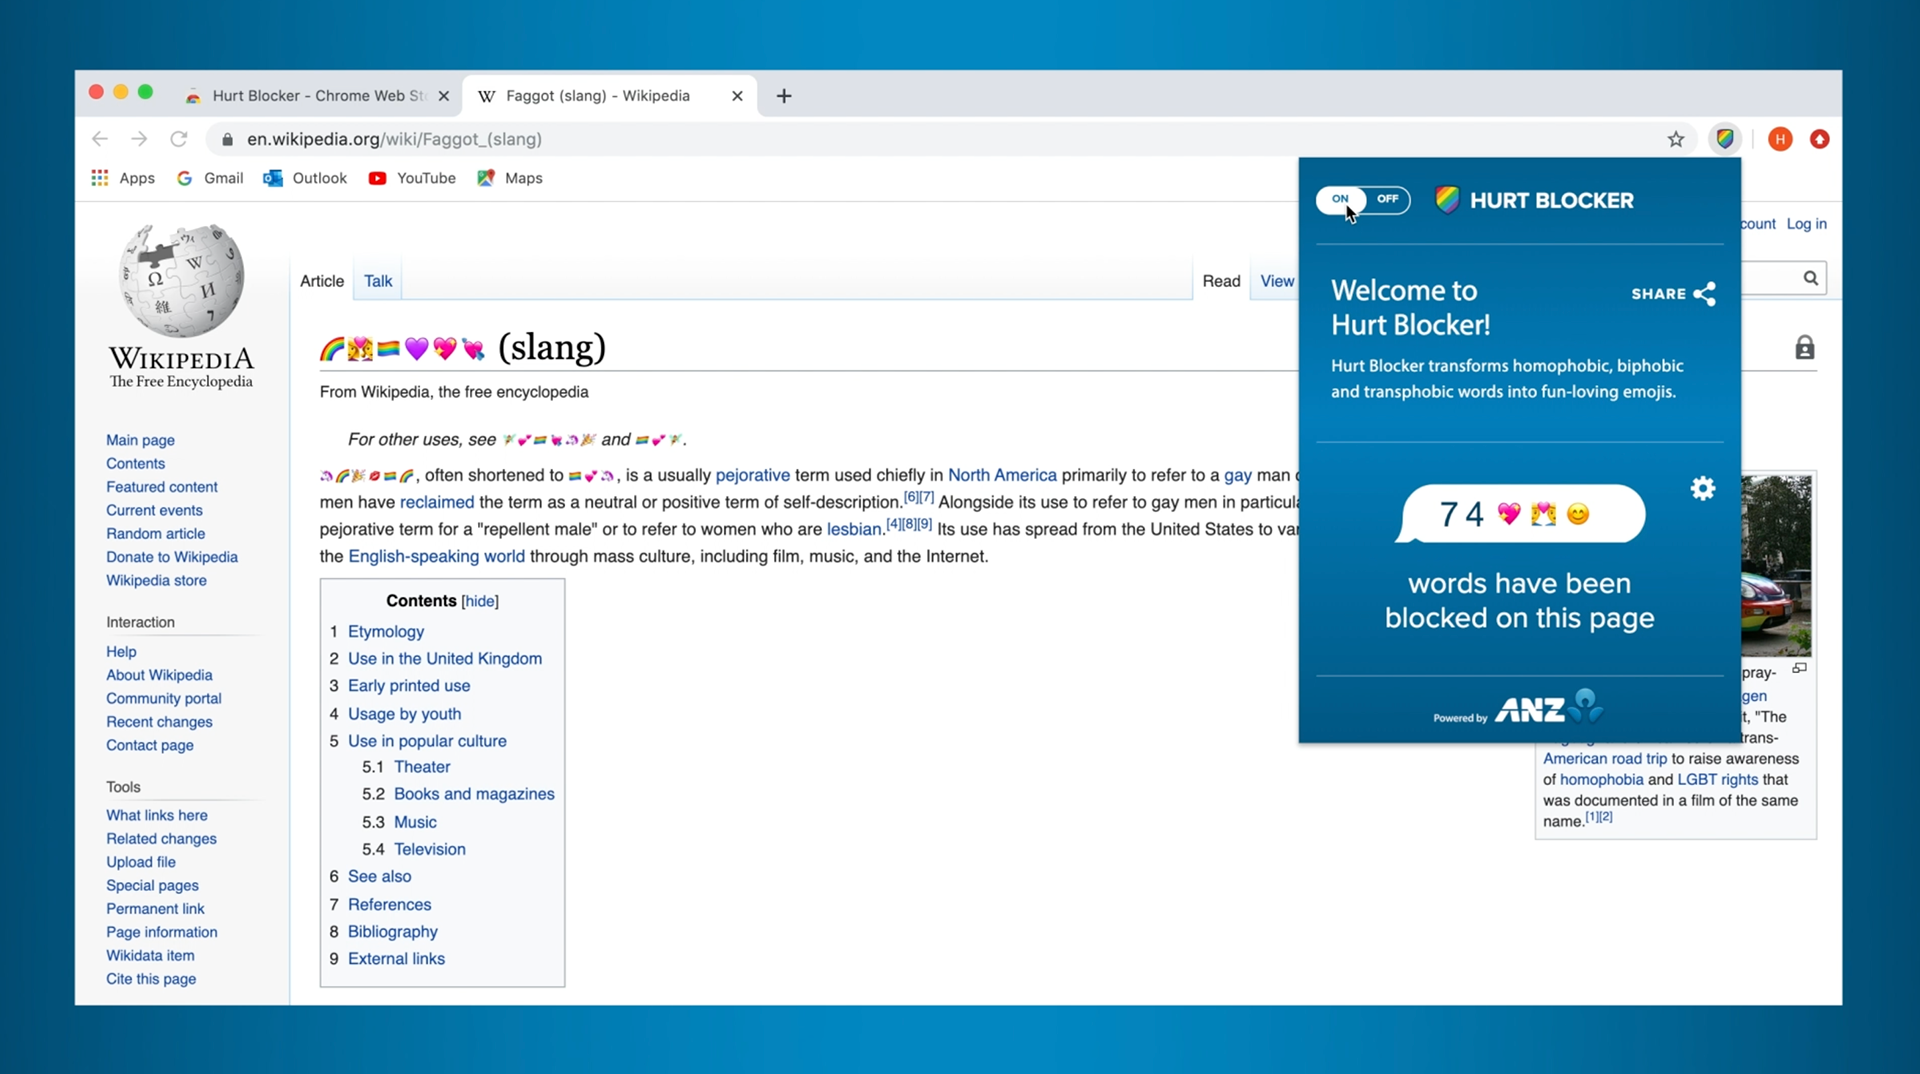
Task: Open the Gmail bookmark
Action: (x=210, y=178)
